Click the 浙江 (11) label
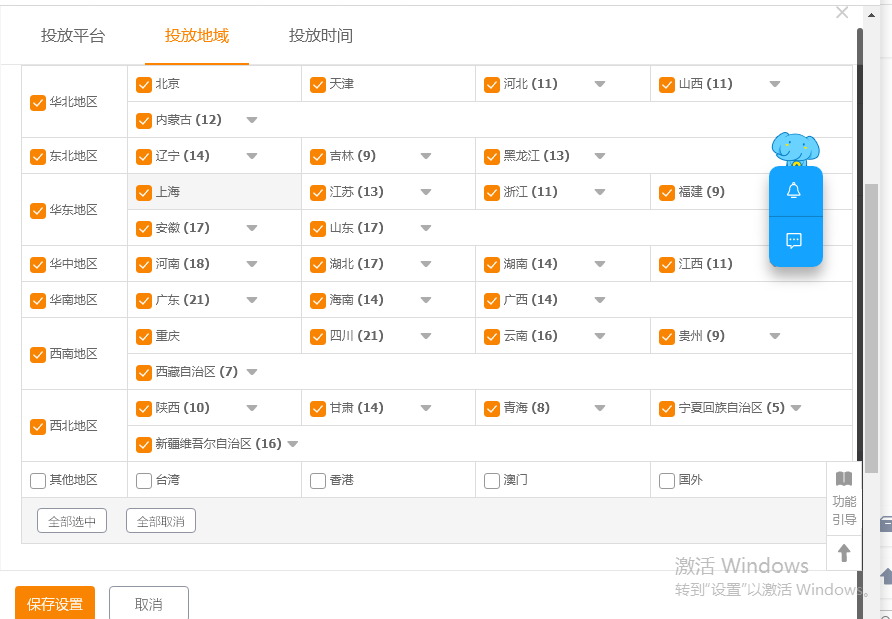 click(x=530, y=192)
